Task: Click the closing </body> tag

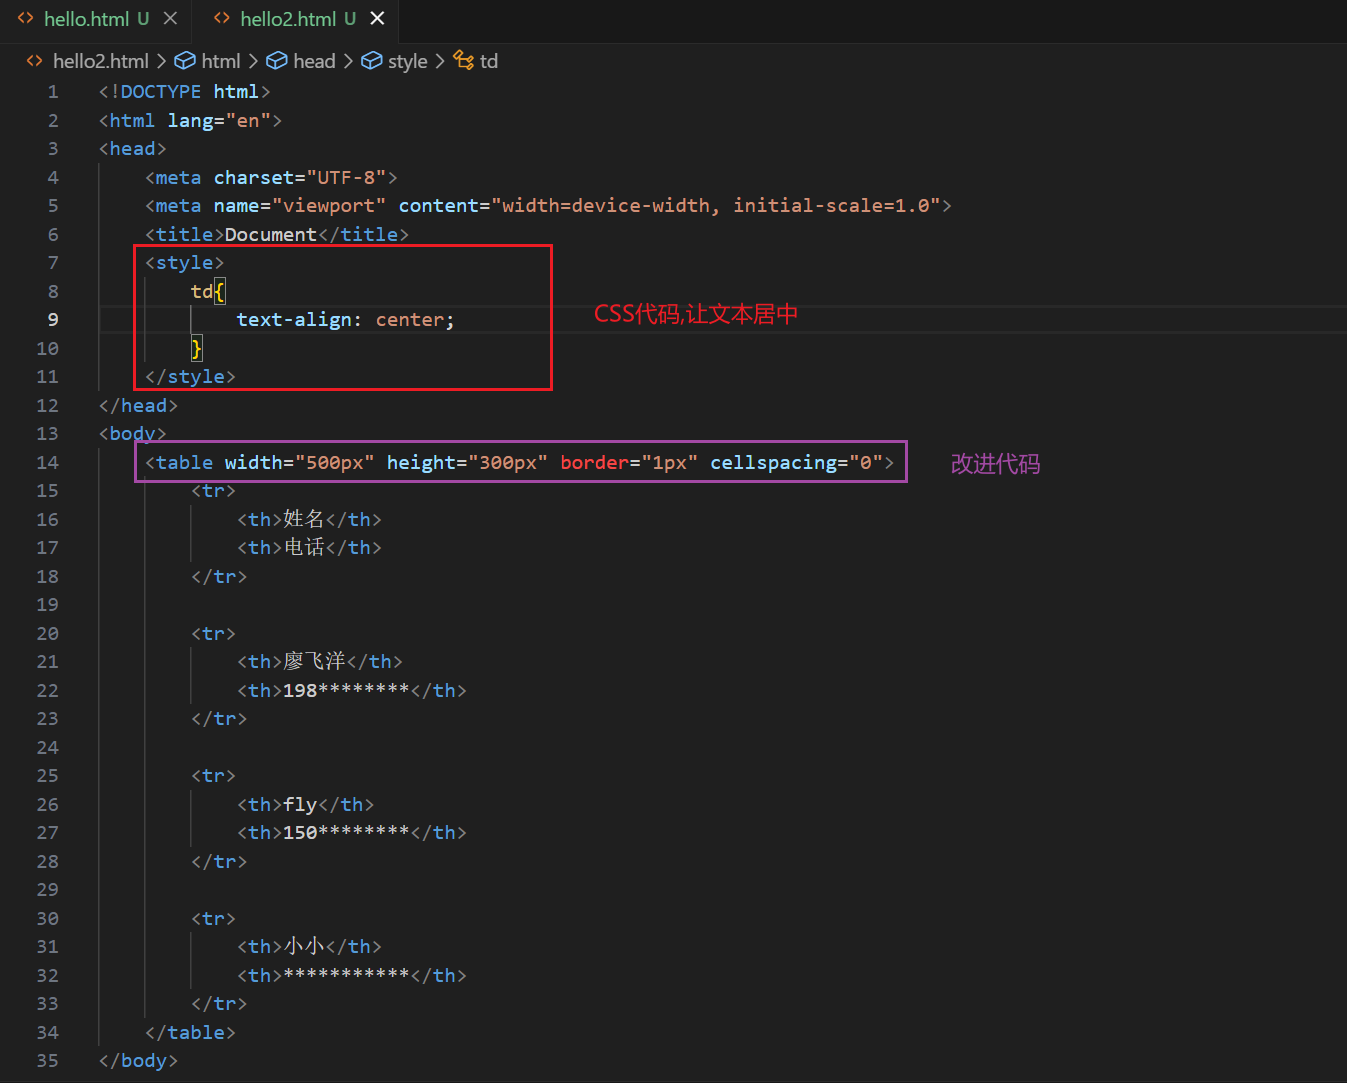Action: click(138, 1060)
